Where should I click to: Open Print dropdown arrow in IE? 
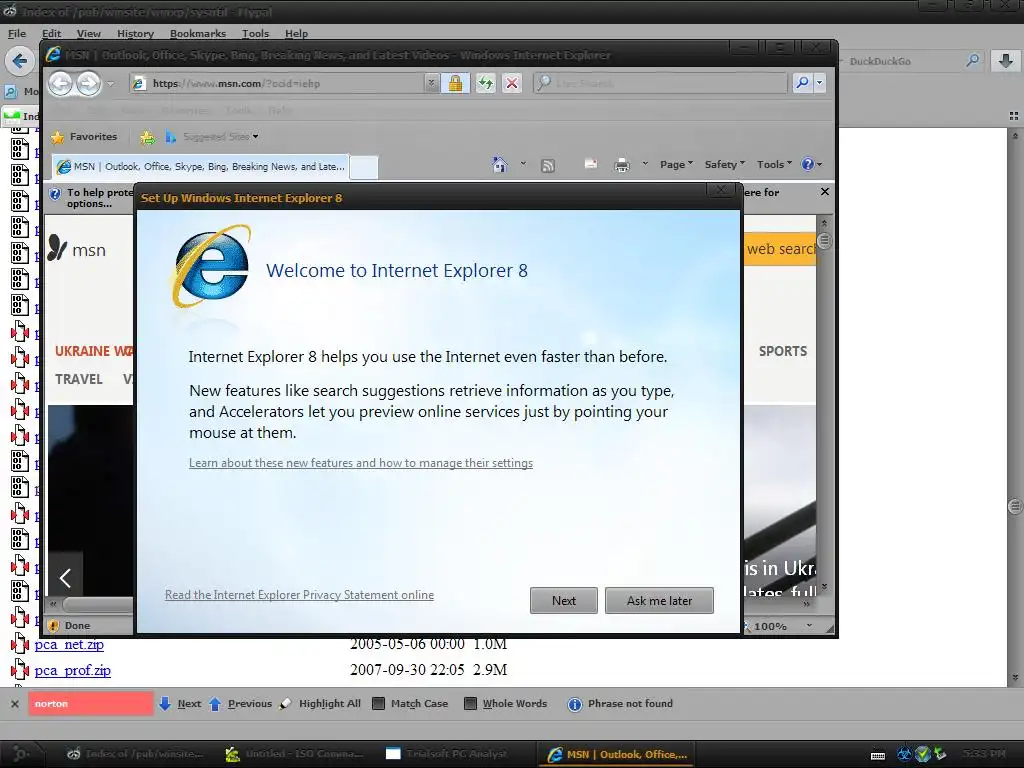click(x=645, y=164)
